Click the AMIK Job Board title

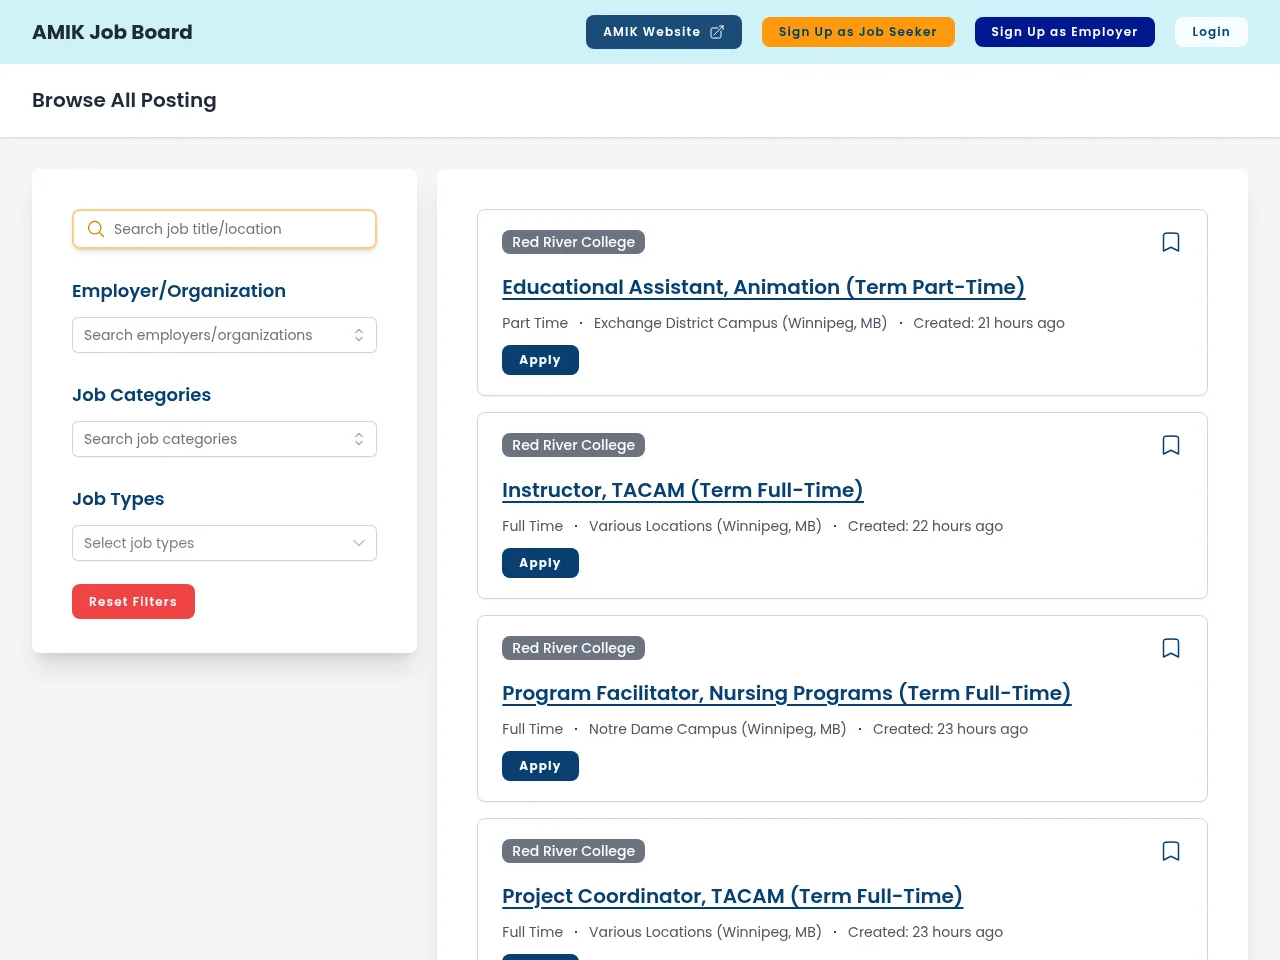coord(112,32)
